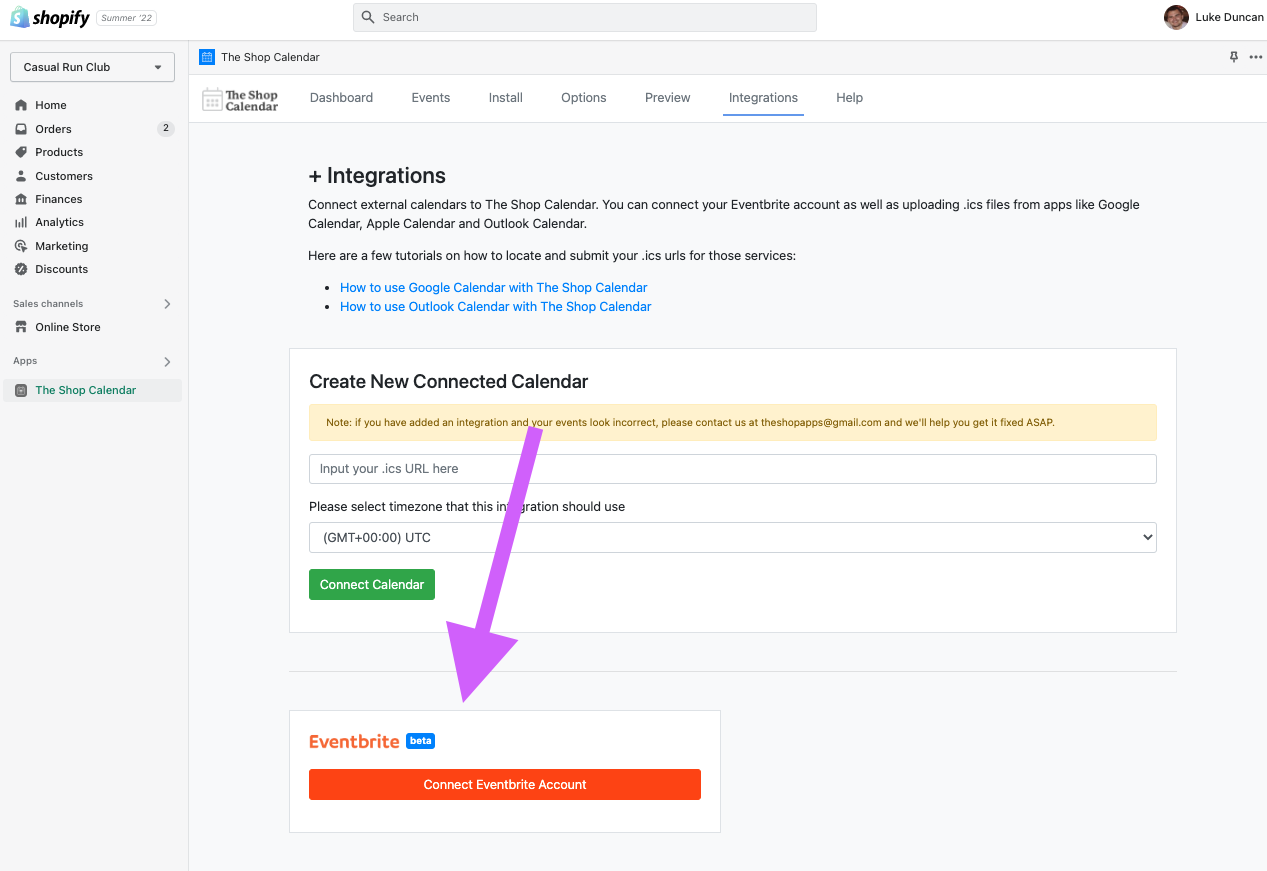
Task: Open Finances in the sidebar
Action: [59, 199]
